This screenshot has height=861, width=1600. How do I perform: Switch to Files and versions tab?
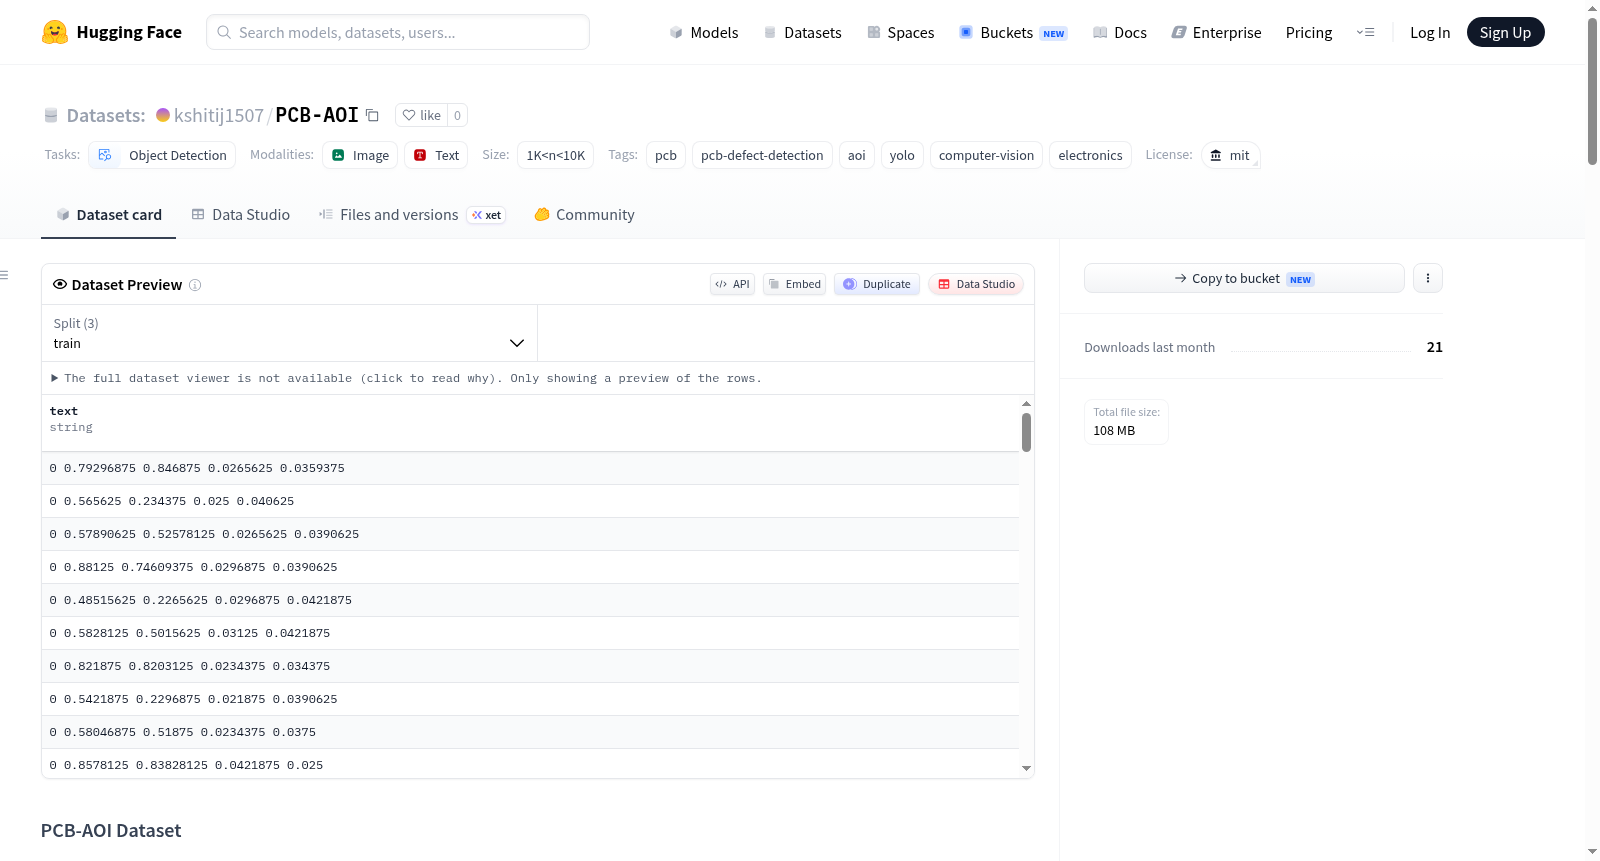pos(412,215)
